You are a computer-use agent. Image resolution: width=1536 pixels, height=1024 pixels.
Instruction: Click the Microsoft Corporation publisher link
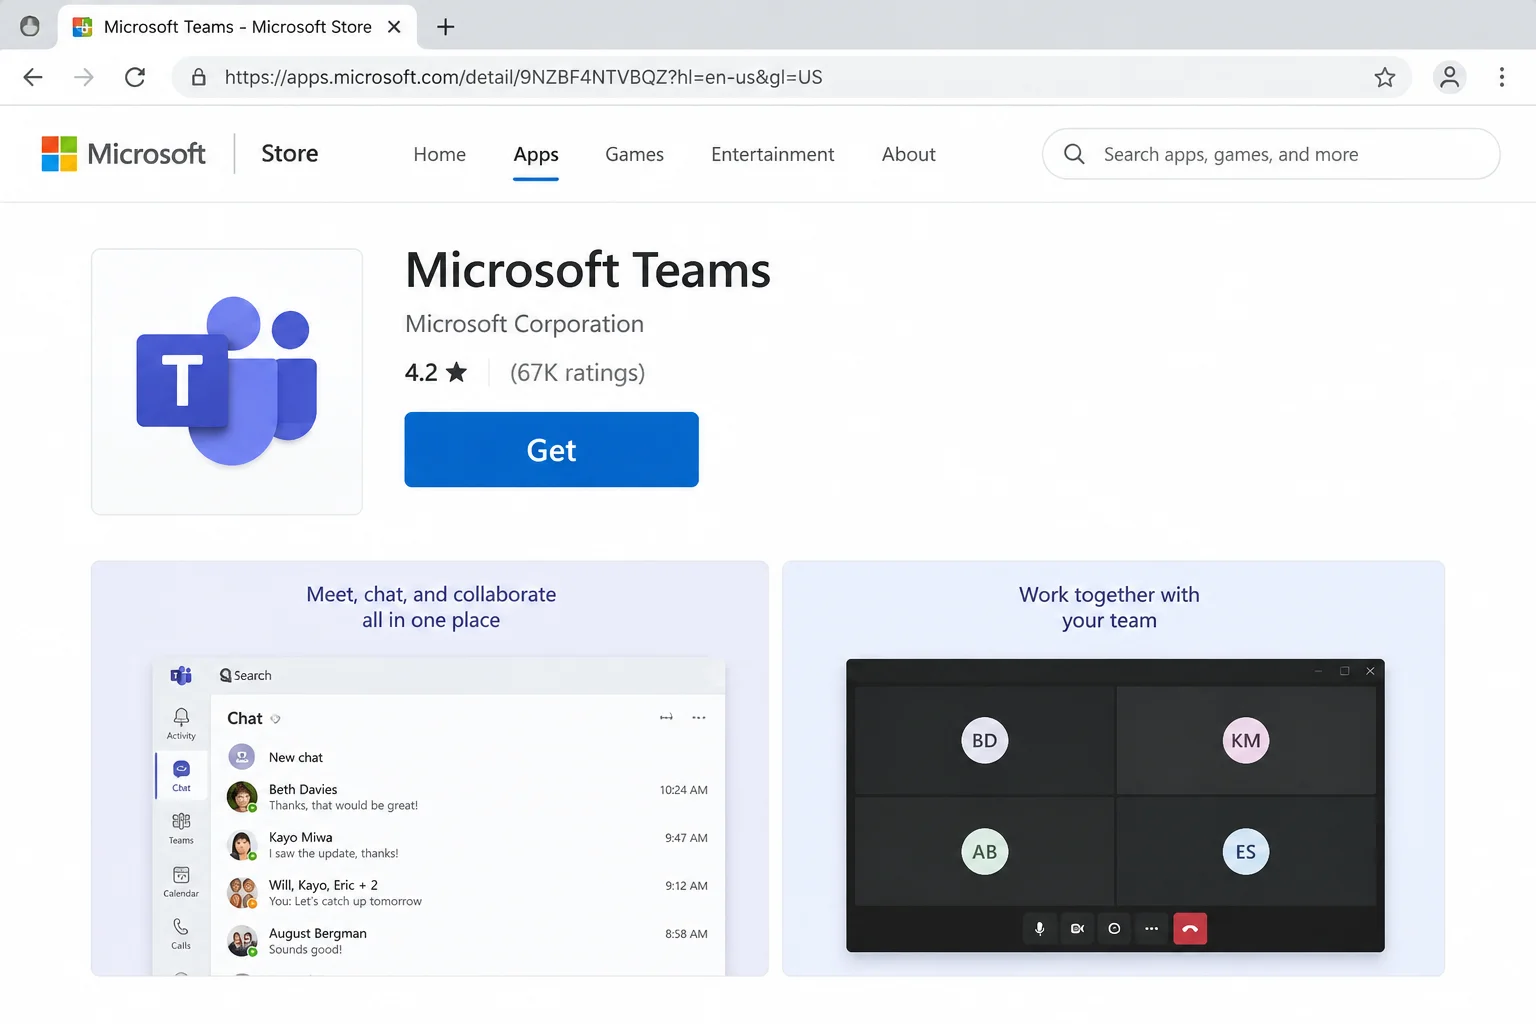524,324
